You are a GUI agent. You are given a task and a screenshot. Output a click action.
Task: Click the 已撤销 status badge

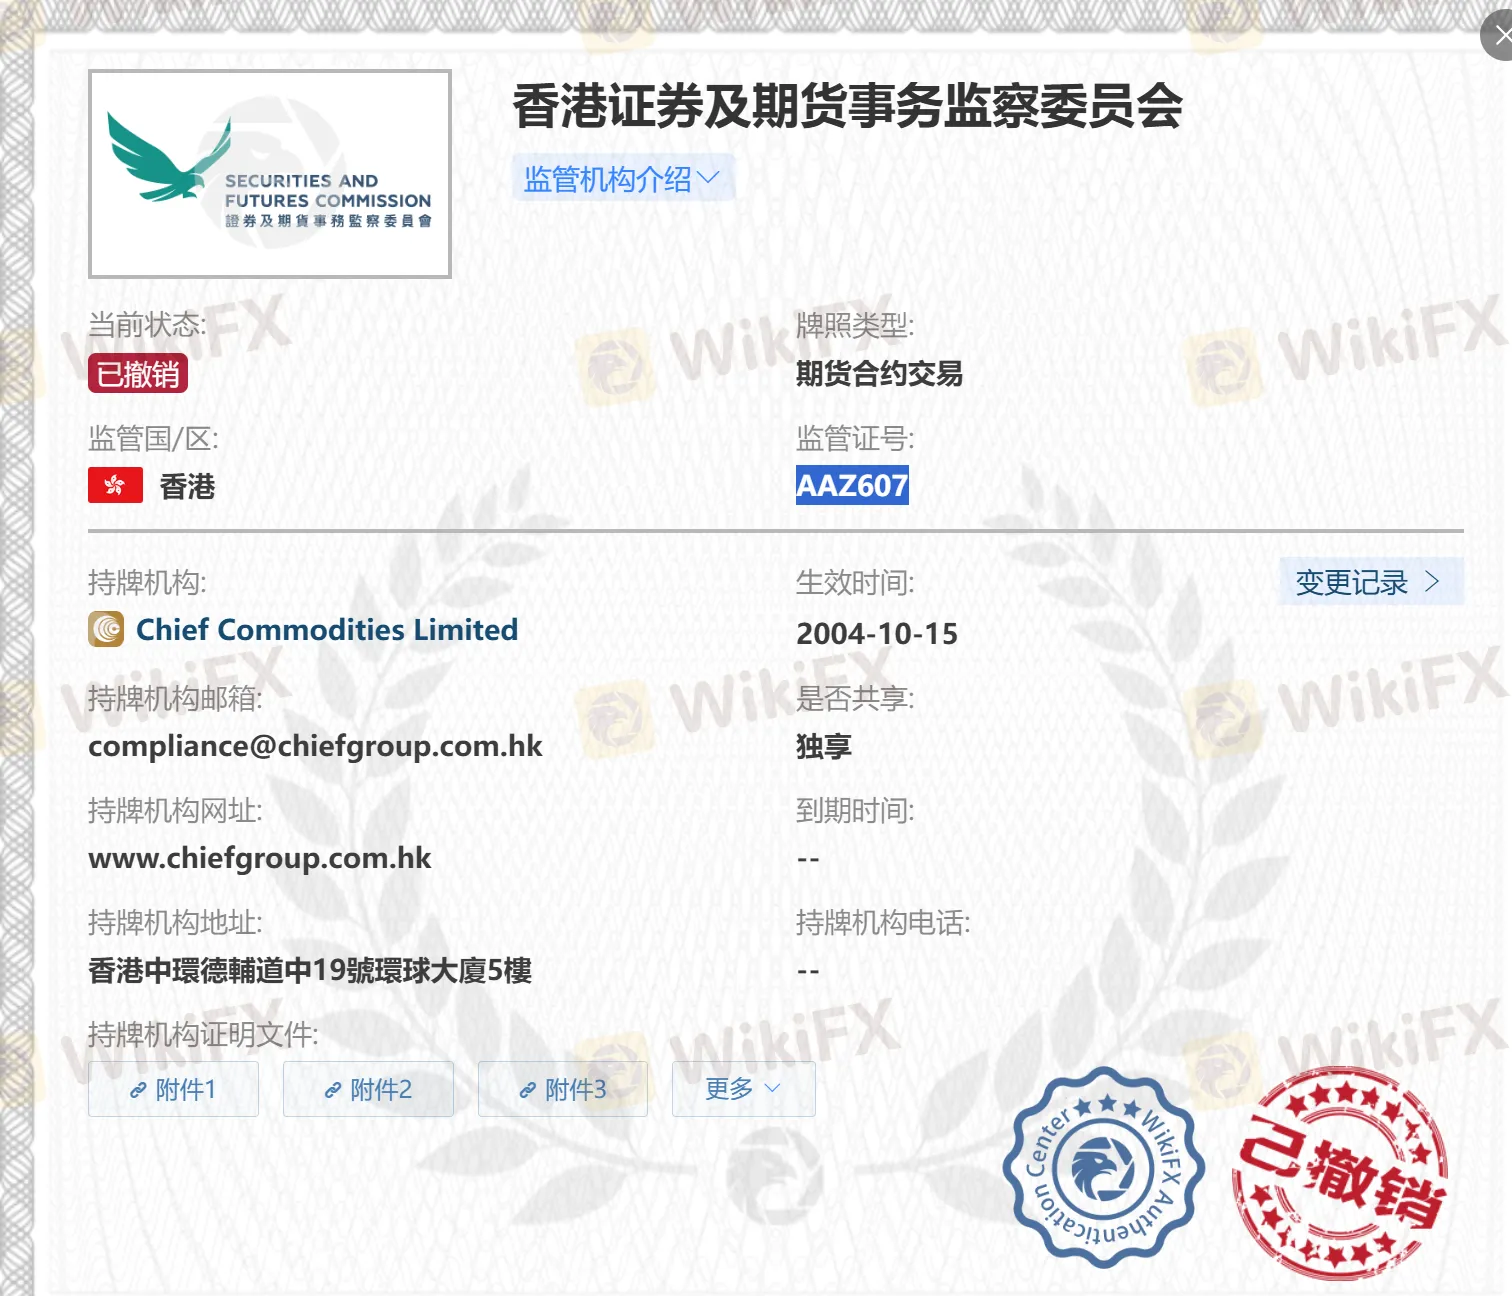(x=138, y=373)
